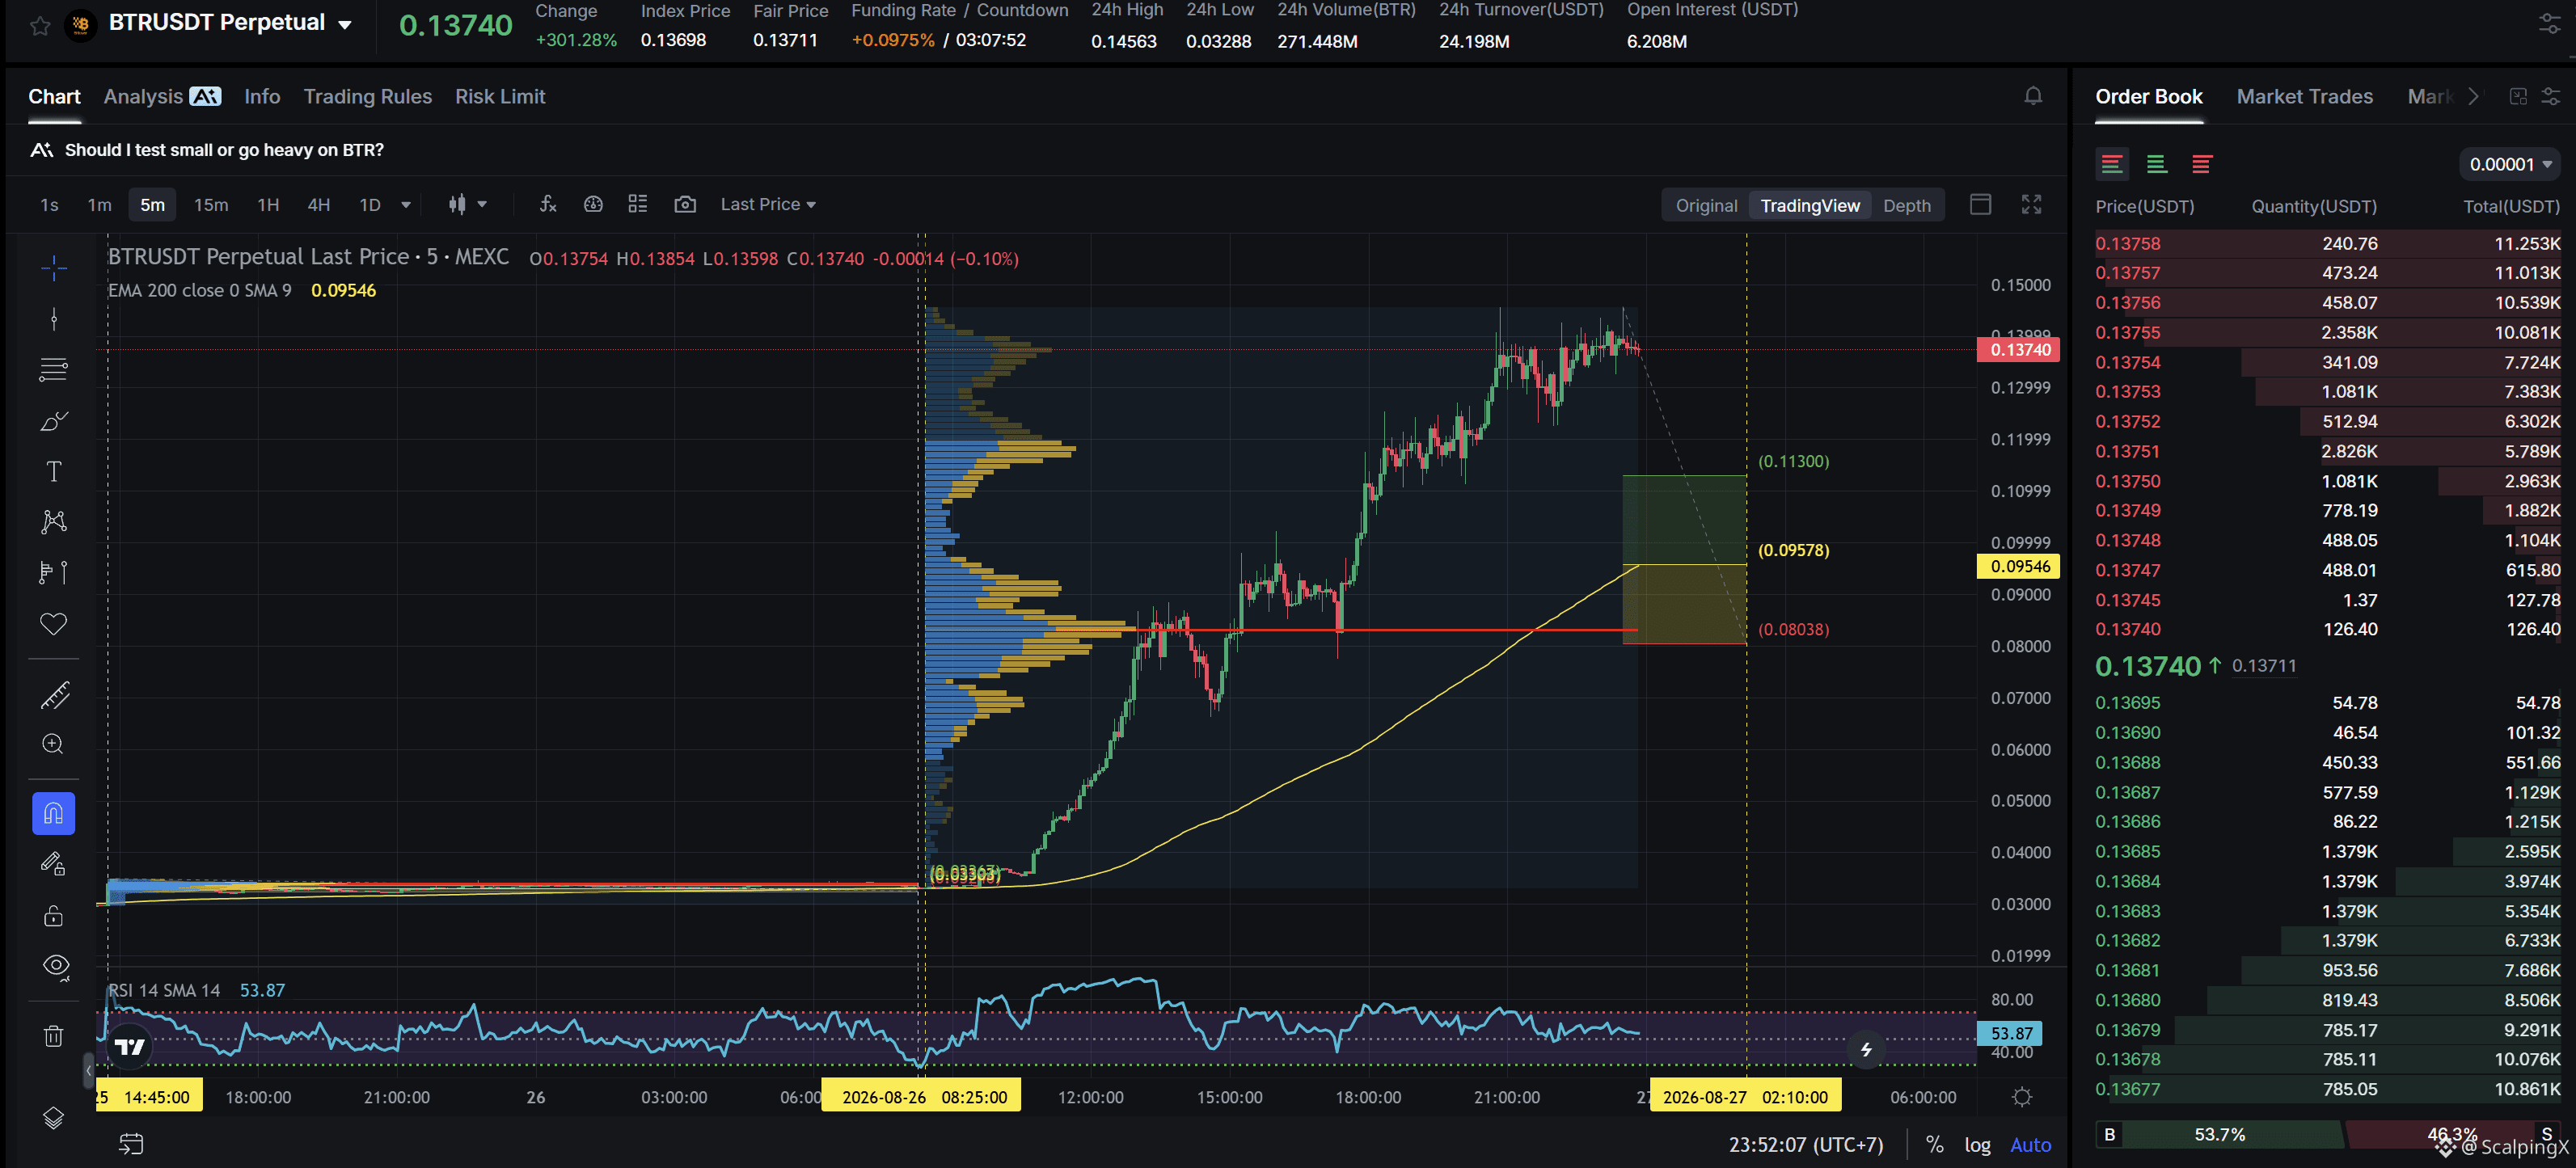Collapse the left drawing toolbar handle

(x=88, y=1070)
